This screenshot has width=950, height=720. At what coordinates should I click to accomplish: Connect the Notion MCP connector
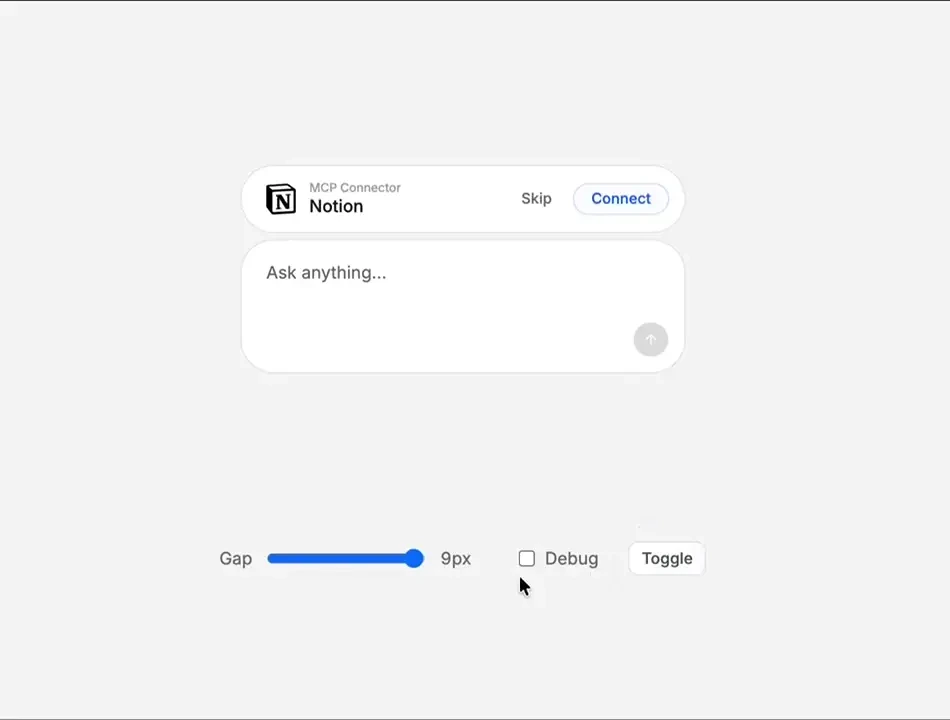(621, 199)
